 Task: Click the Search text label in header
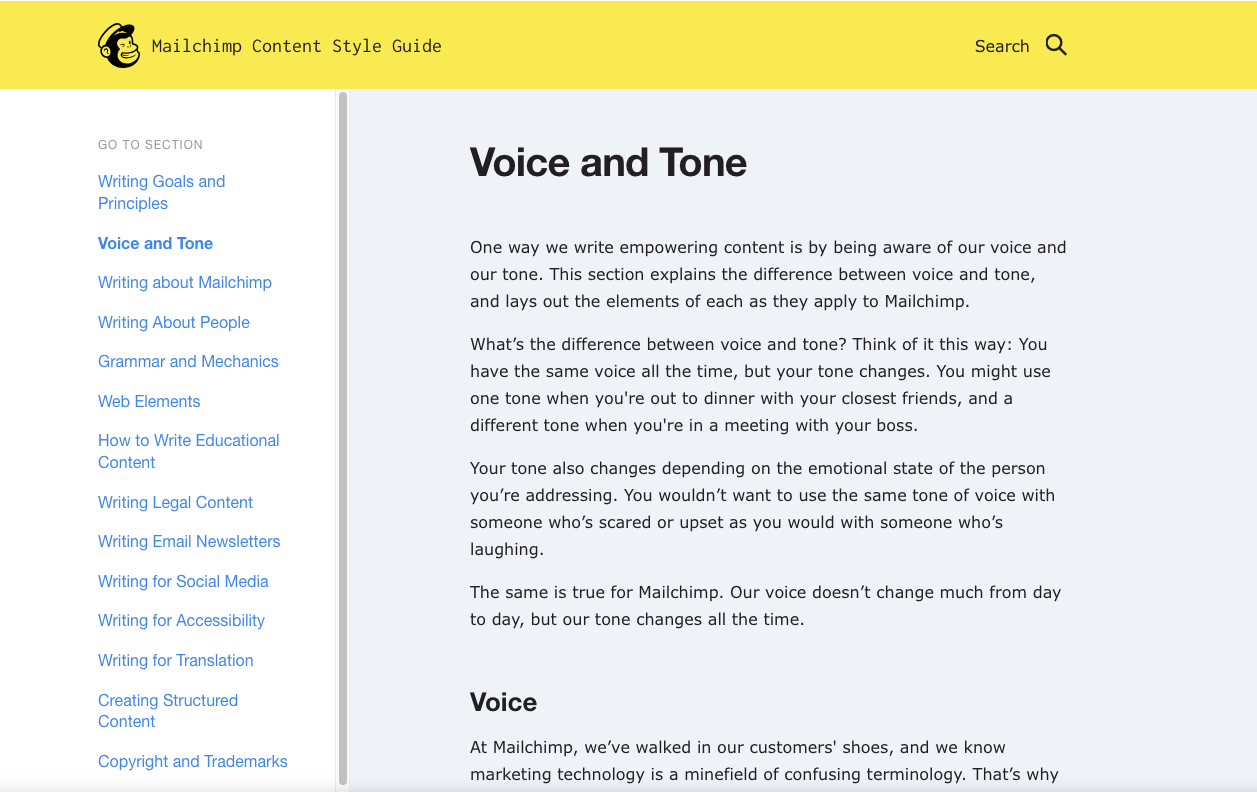pyautogui.click(x=1001, y=46)
